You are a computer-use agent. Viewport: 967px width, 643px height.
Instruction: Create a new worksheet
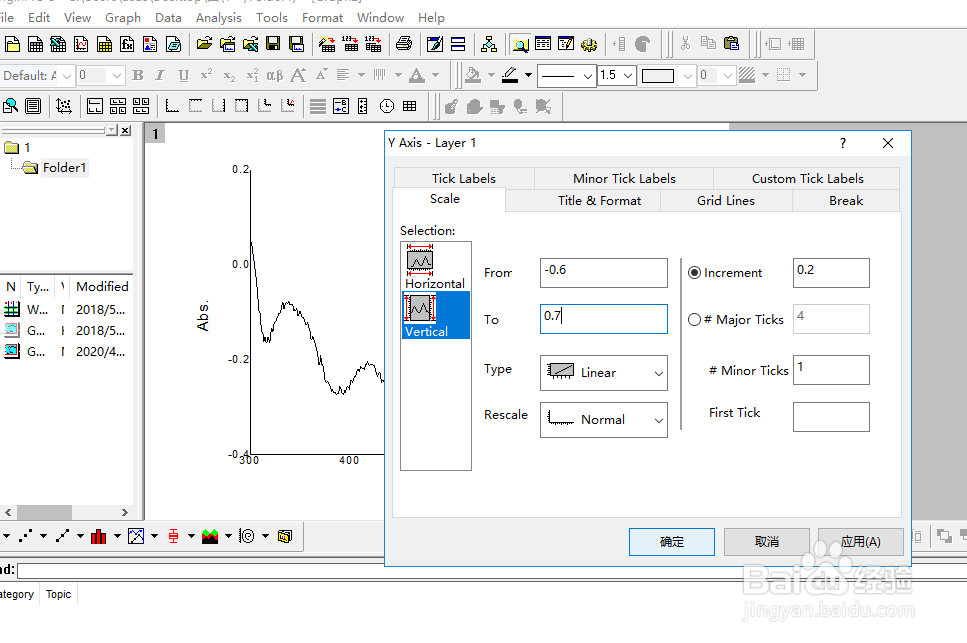pos(36,44)
